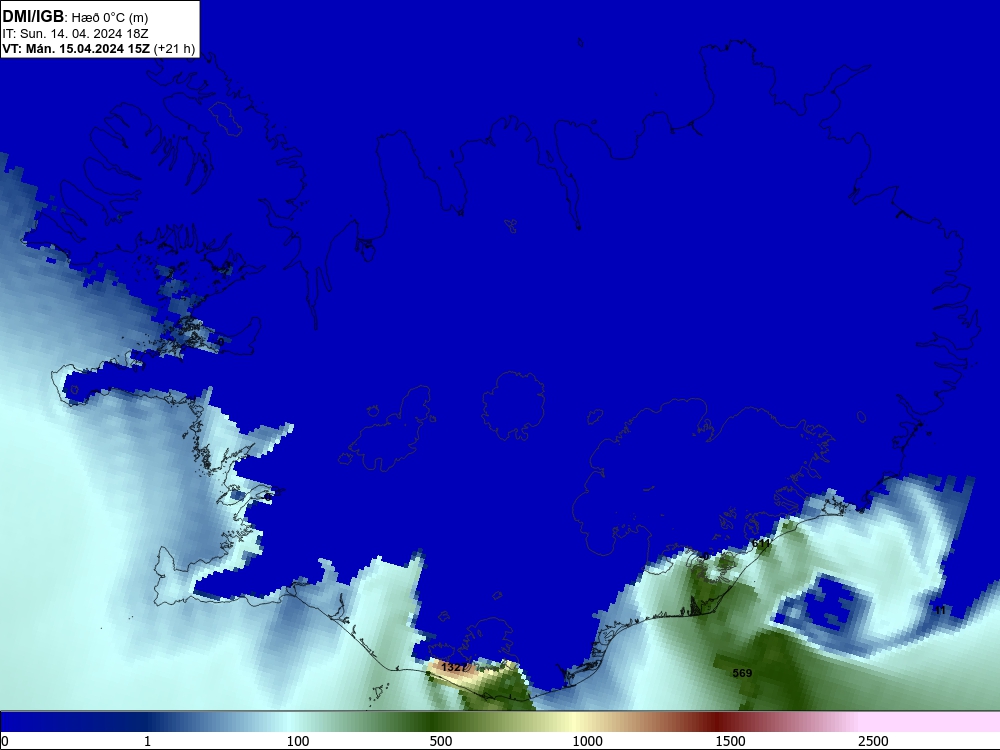The height and width of the screenshot is (750, 1000).
Task: Click the 569 value on the map
Action: tap(742, 673)
